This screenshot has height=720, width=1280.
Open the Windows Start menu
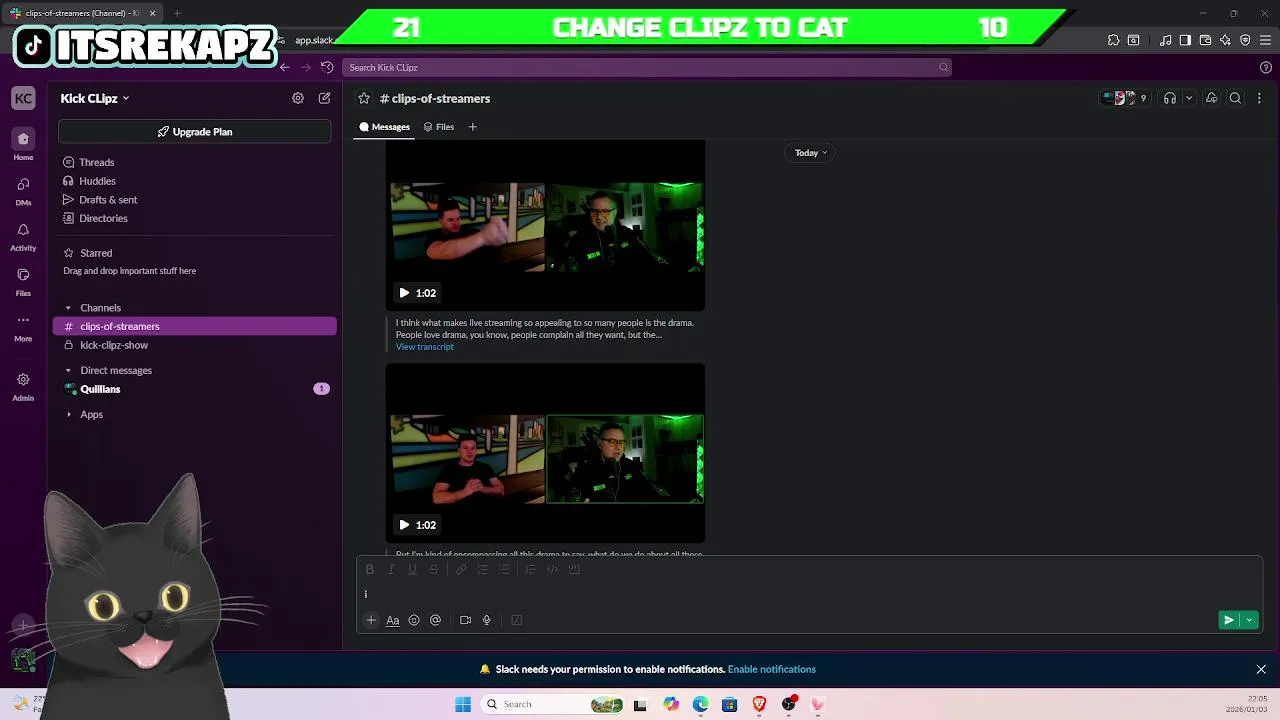click(463, 704)
